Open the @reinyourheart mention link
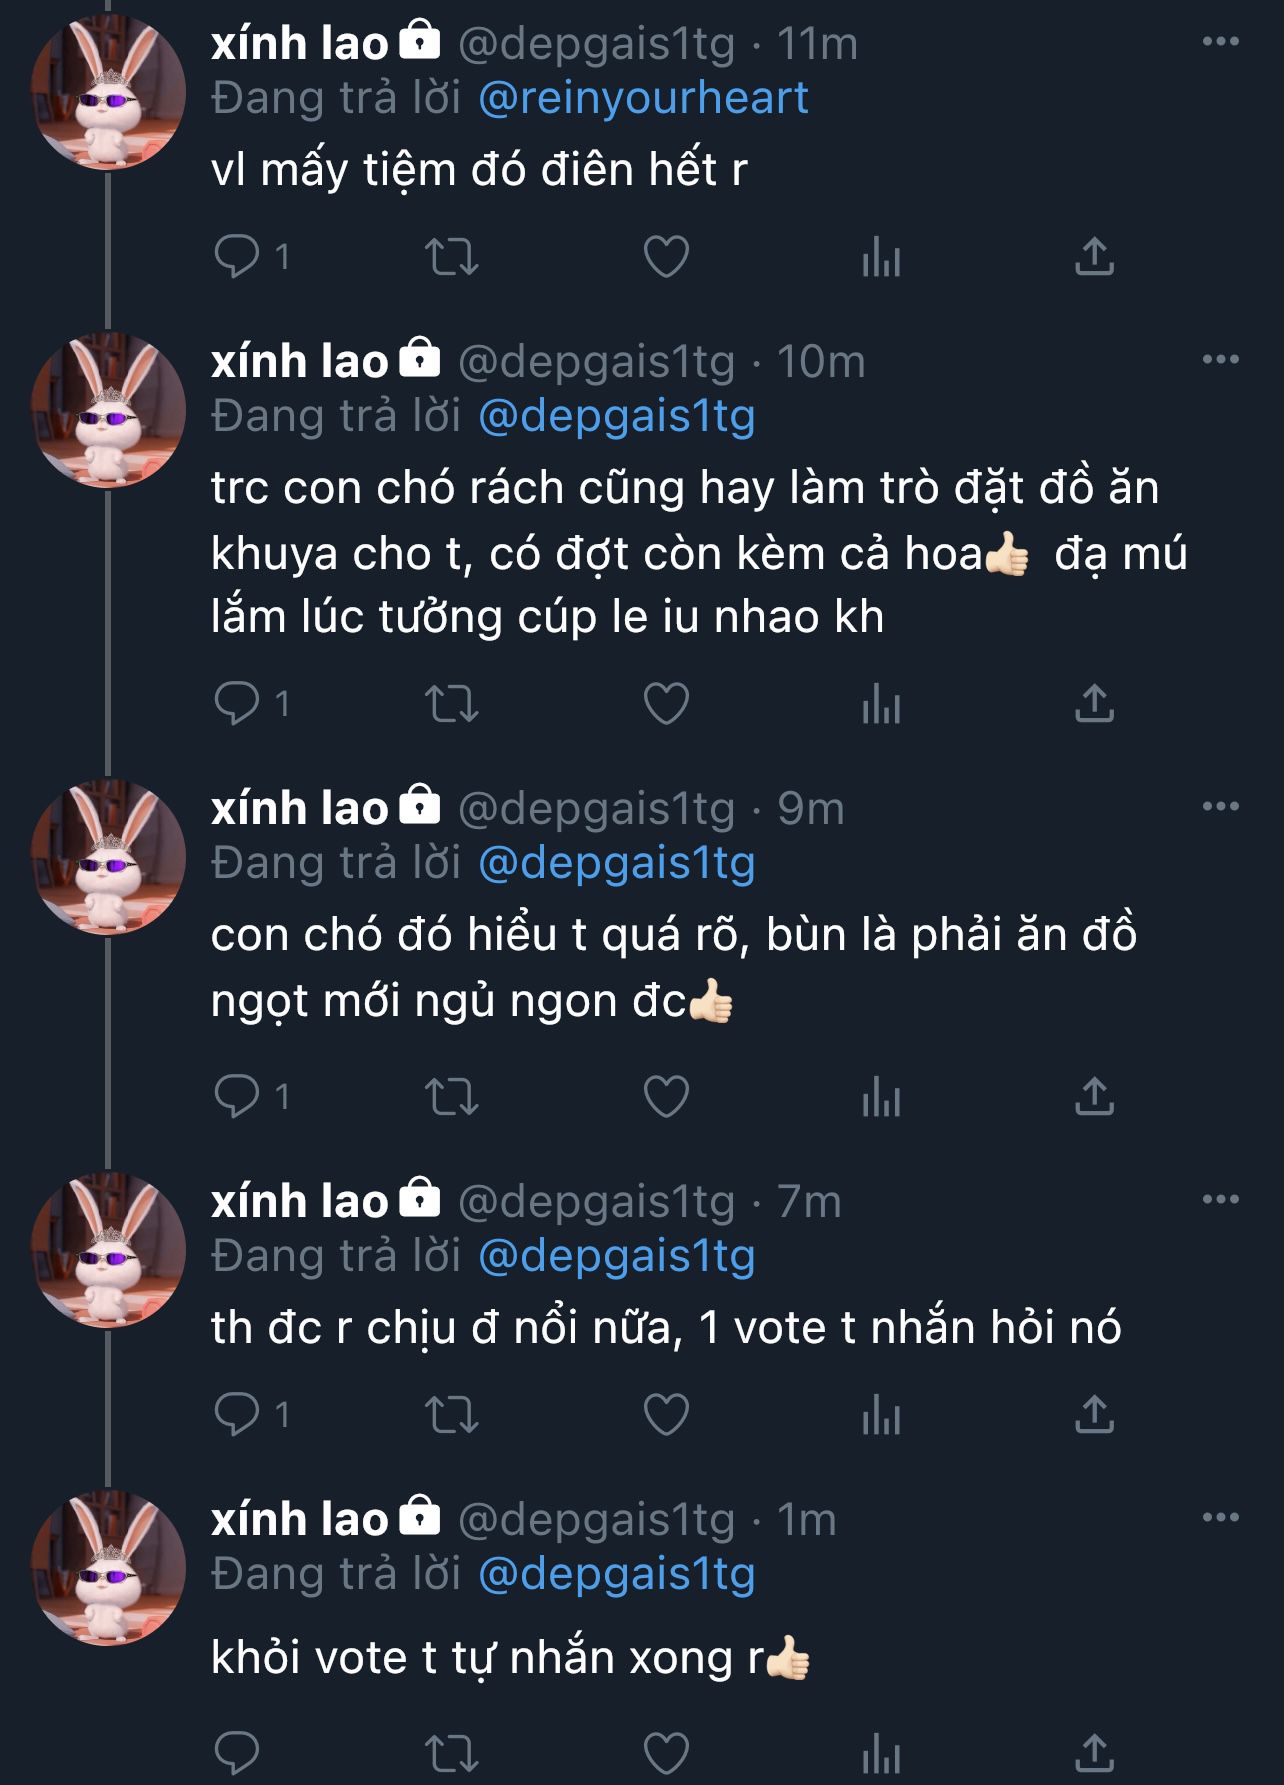The width and height of the screenshot is (1284, 1785). 643,98
